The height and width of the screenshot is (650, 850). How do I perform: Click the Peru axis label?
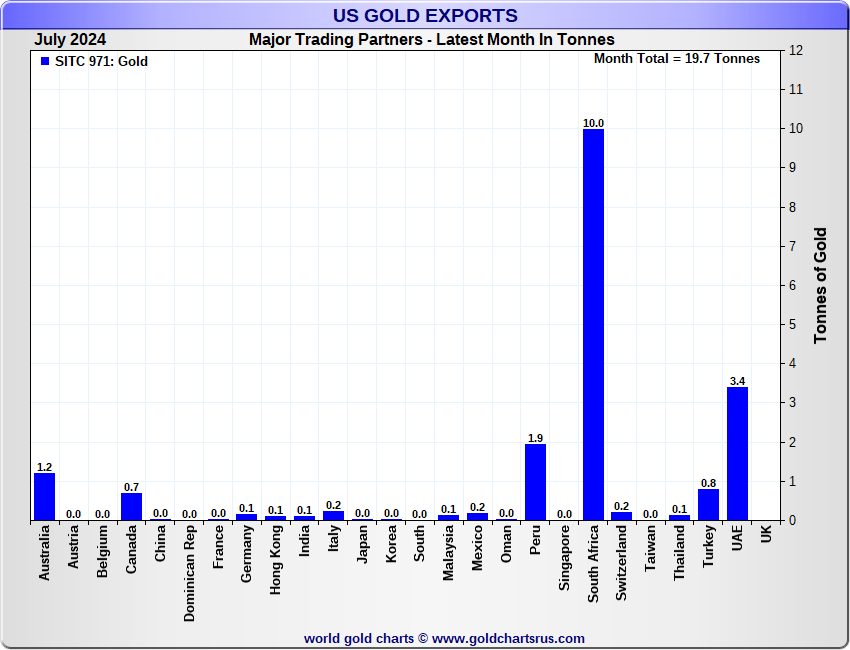536,540
